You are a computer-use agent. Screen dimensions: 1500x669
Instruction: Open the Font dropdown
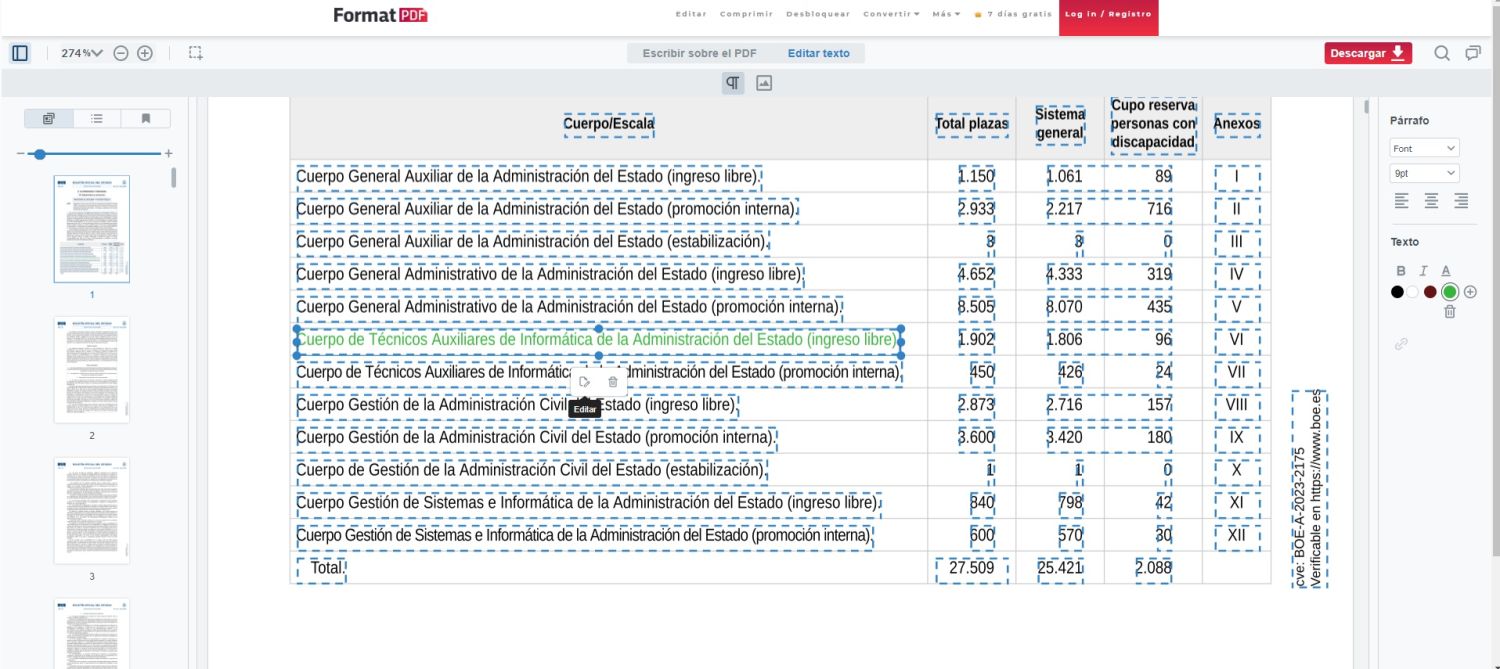pos(1423,147)
